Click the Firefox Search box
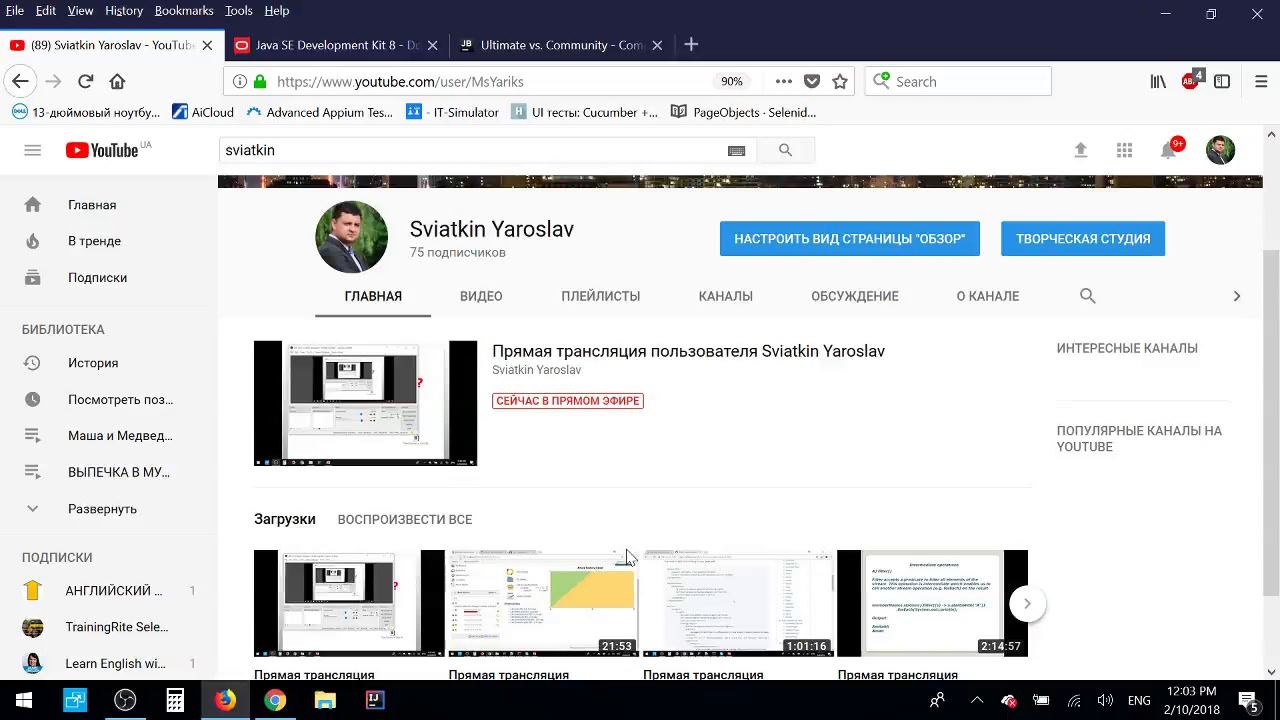This screenshot has width=1280, height=720. point(958,82)
